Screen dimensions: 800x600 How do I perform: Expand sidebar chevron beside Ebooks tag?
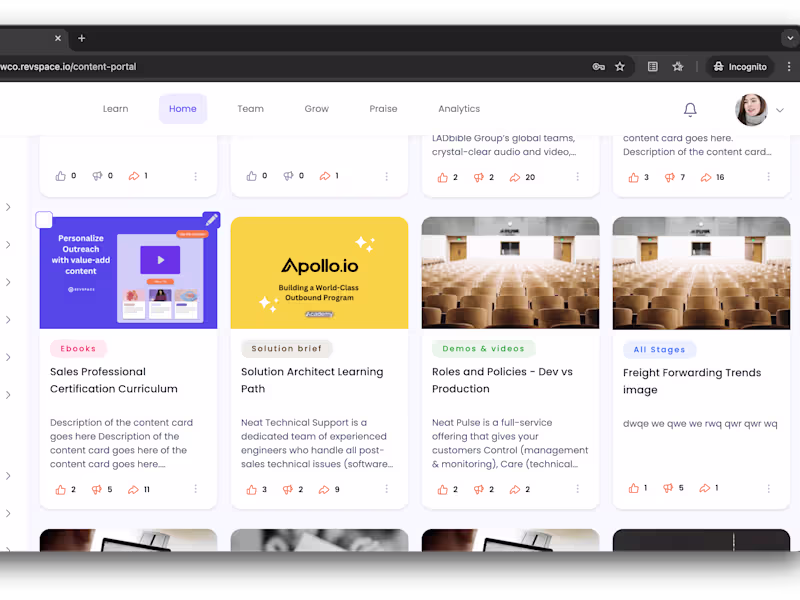pos(8,358)
